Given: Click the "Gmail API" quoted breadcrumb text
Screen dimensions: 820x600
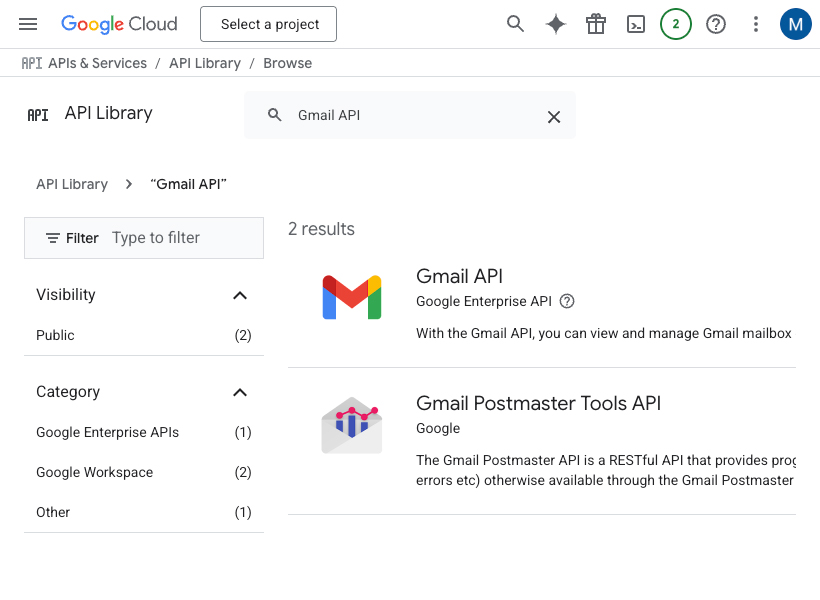Looking at the screenshot, I should (188, 184).
